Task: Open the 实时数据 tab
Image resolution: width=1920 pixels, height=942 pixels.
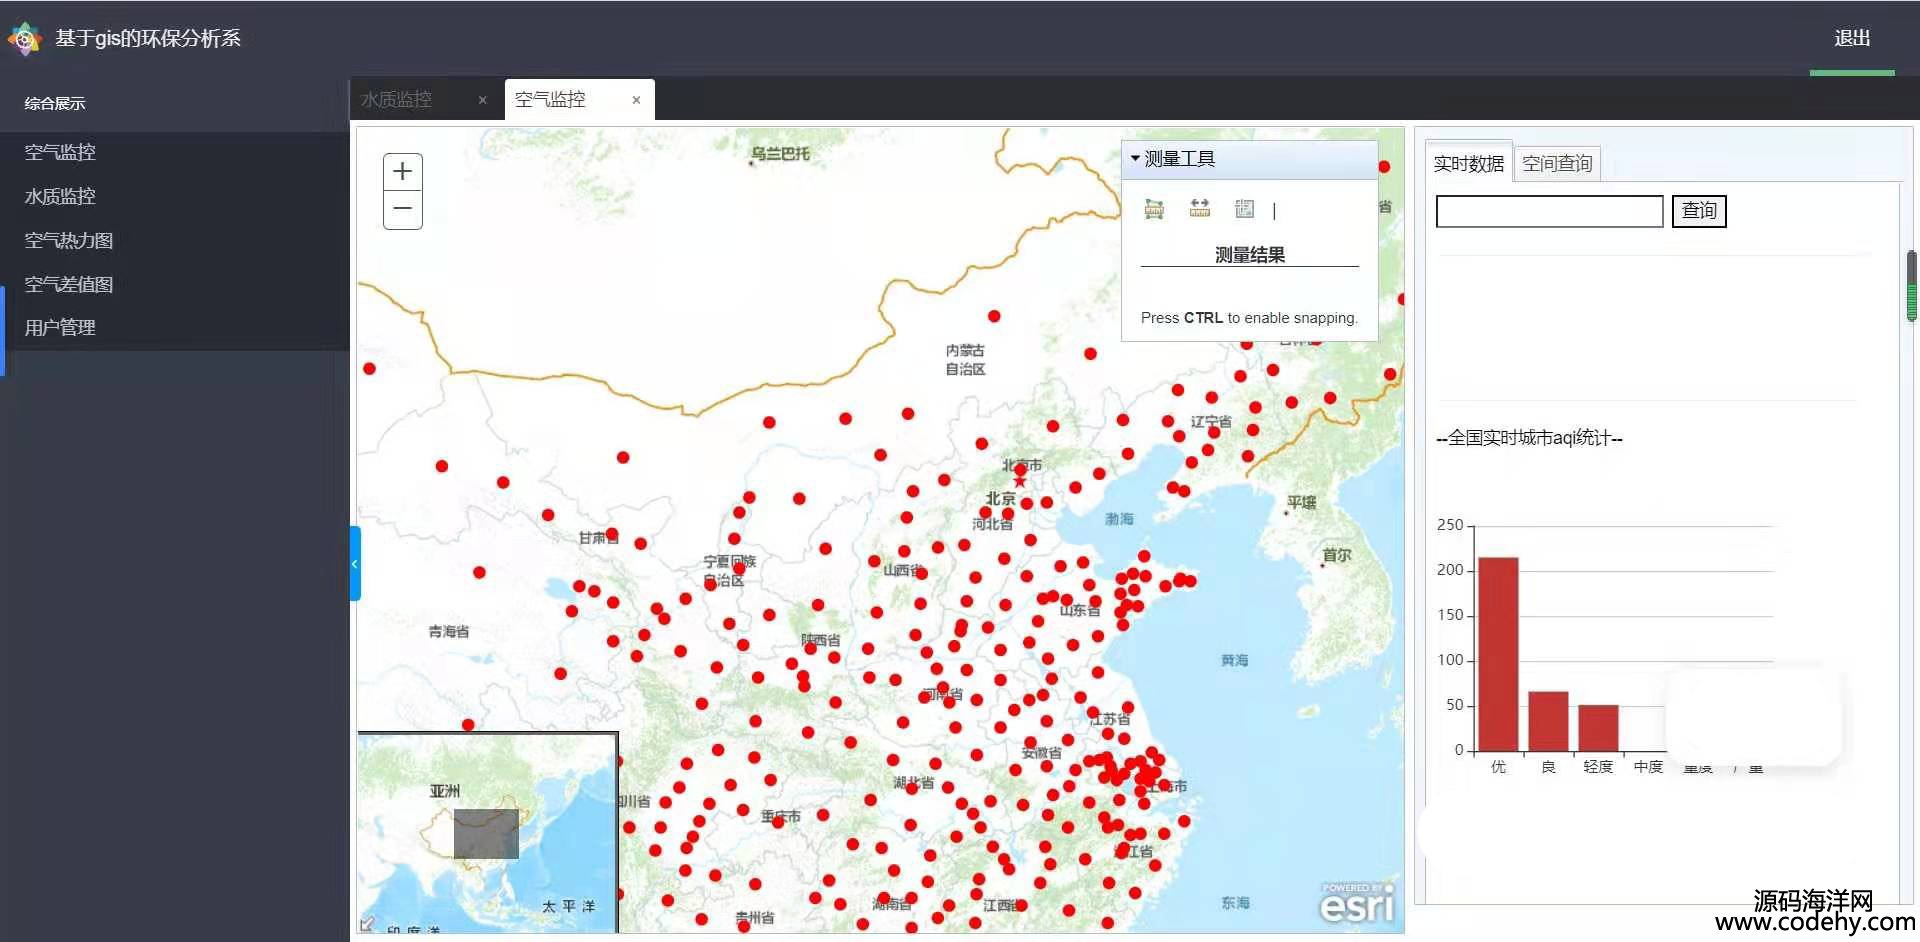Action: [x=1468, y=163]
